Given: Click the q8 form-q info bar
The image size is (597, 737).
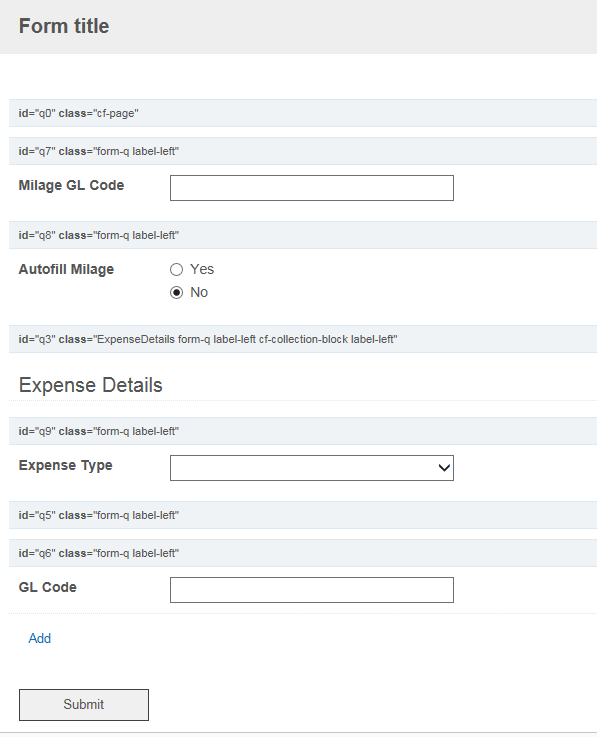Looking at the screenshot, I should point(303,235).
